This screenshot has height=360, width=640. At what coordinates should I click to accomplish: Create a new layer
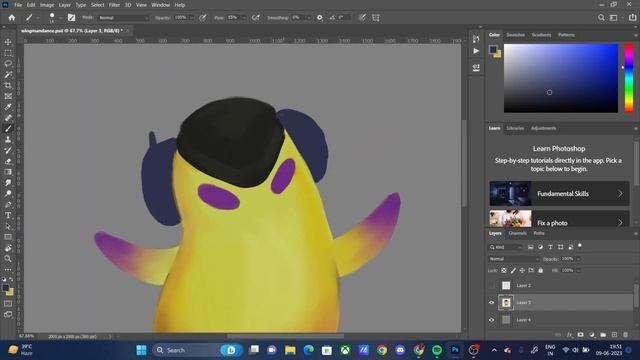(x=614, y=335)
